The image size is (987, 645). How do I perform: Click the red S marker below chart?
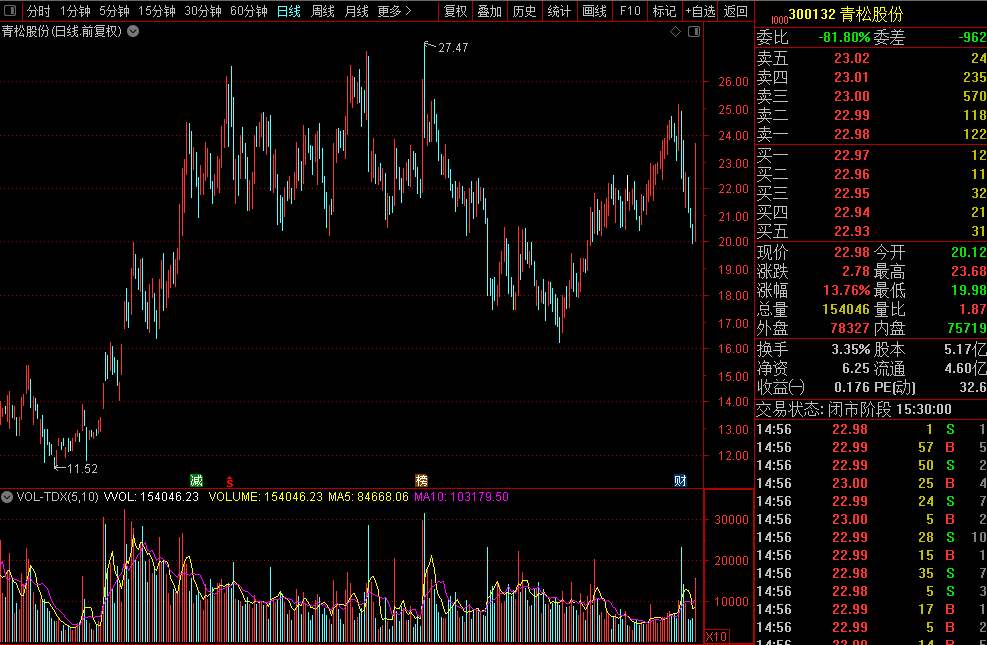229,481
